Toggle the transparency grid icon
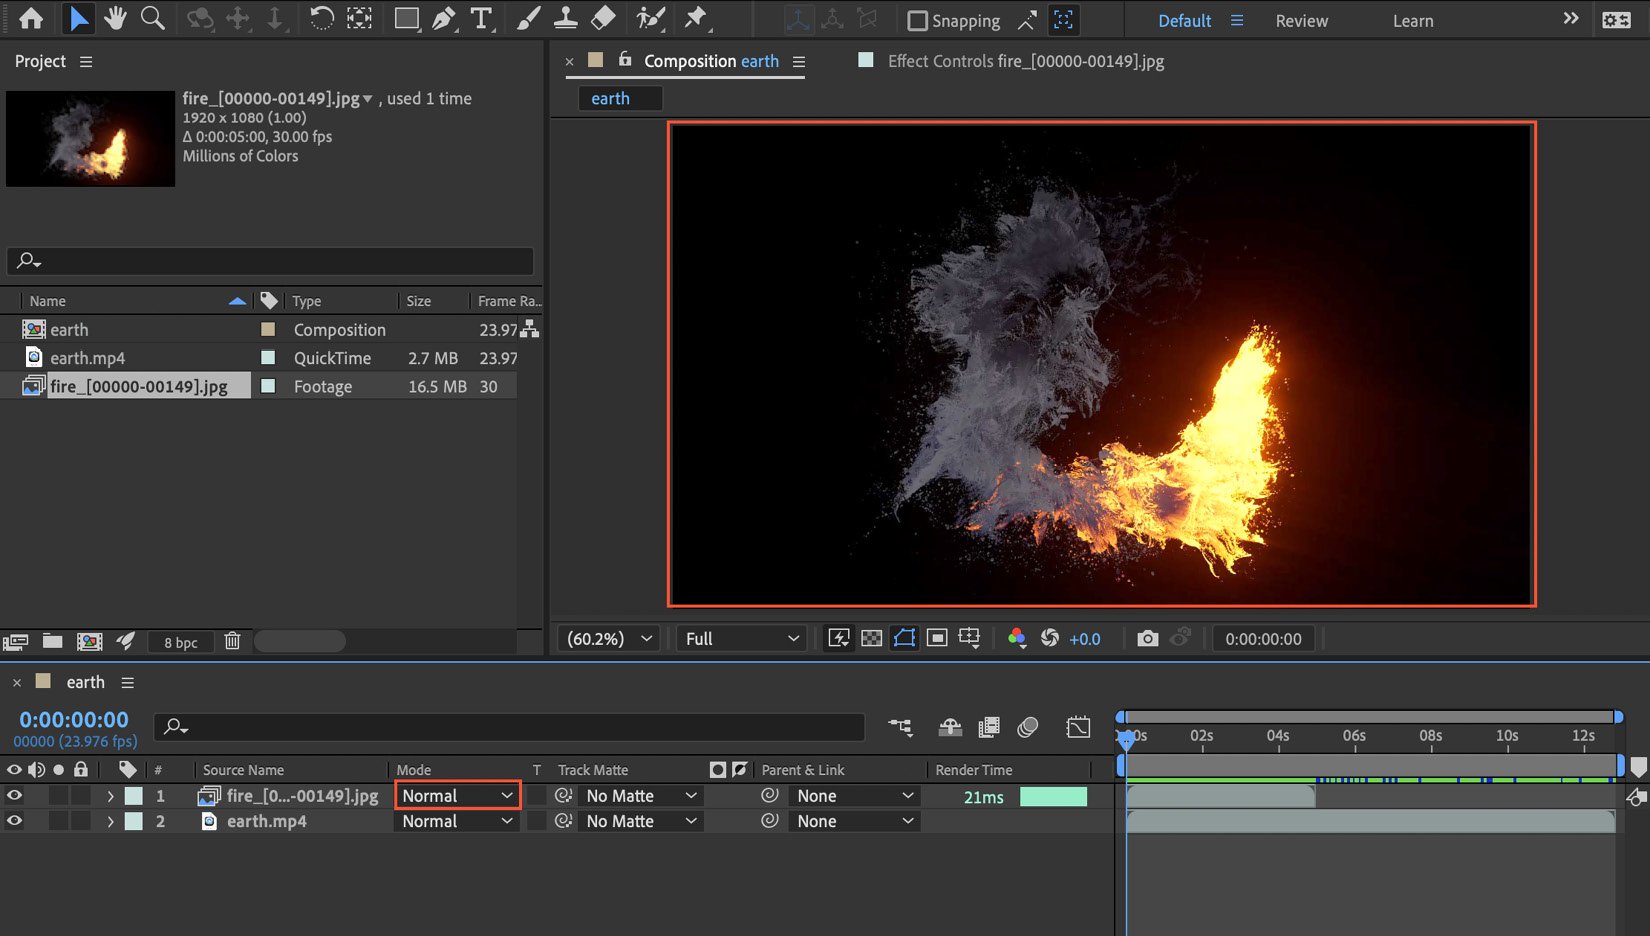 tap(872, 638)
